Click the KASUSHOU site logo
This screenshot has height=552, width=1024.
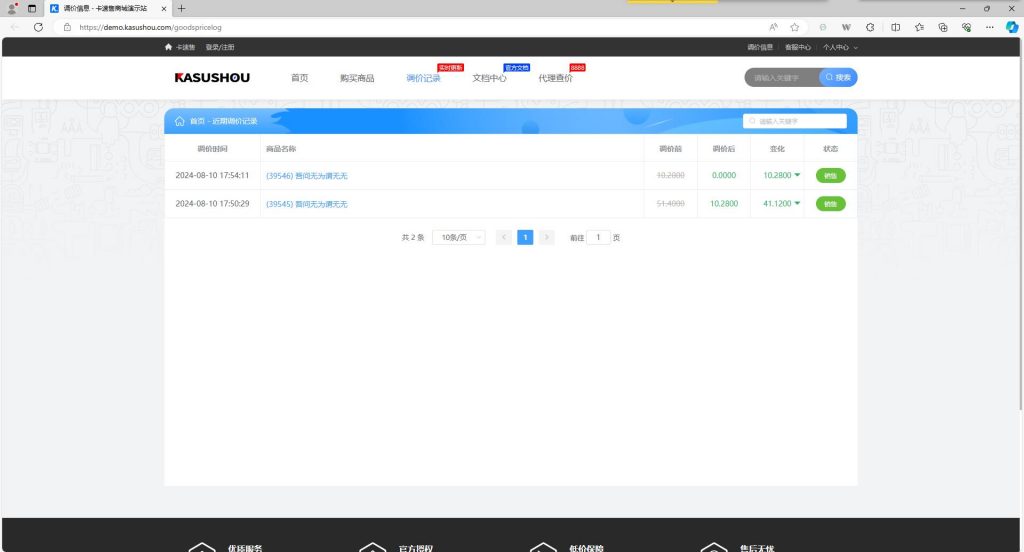click(212, 78)
